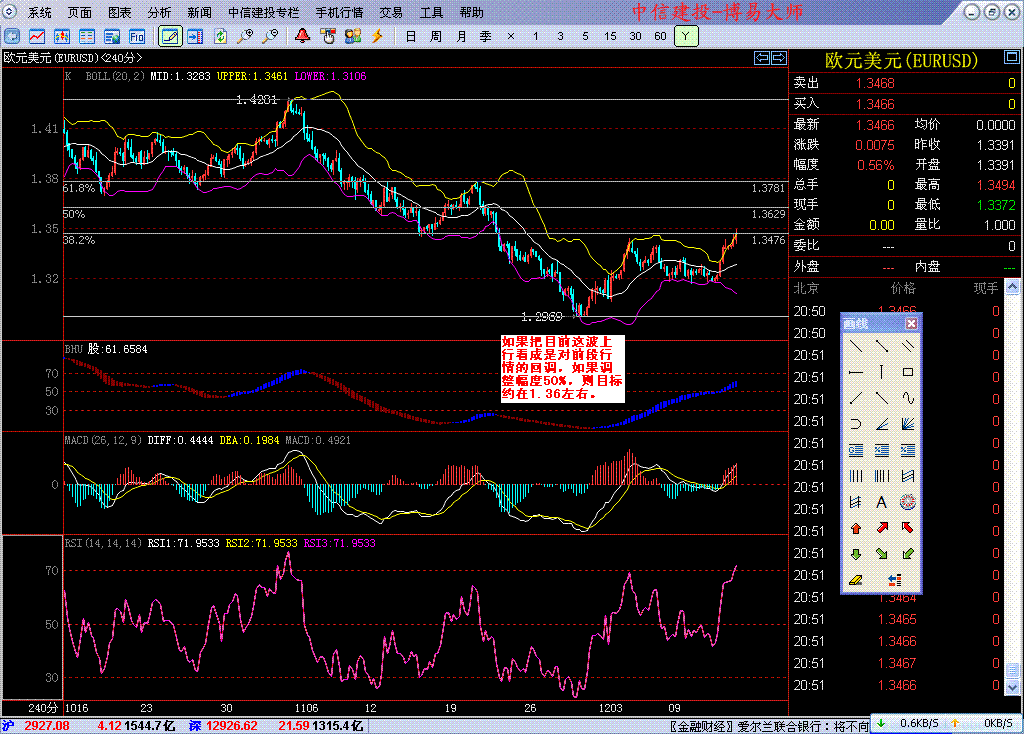Image resolution: width=1024 pixels, height=734 pixels.
Task: Open the 中信建投专栏 menu
Action: [x=263, y=12]
